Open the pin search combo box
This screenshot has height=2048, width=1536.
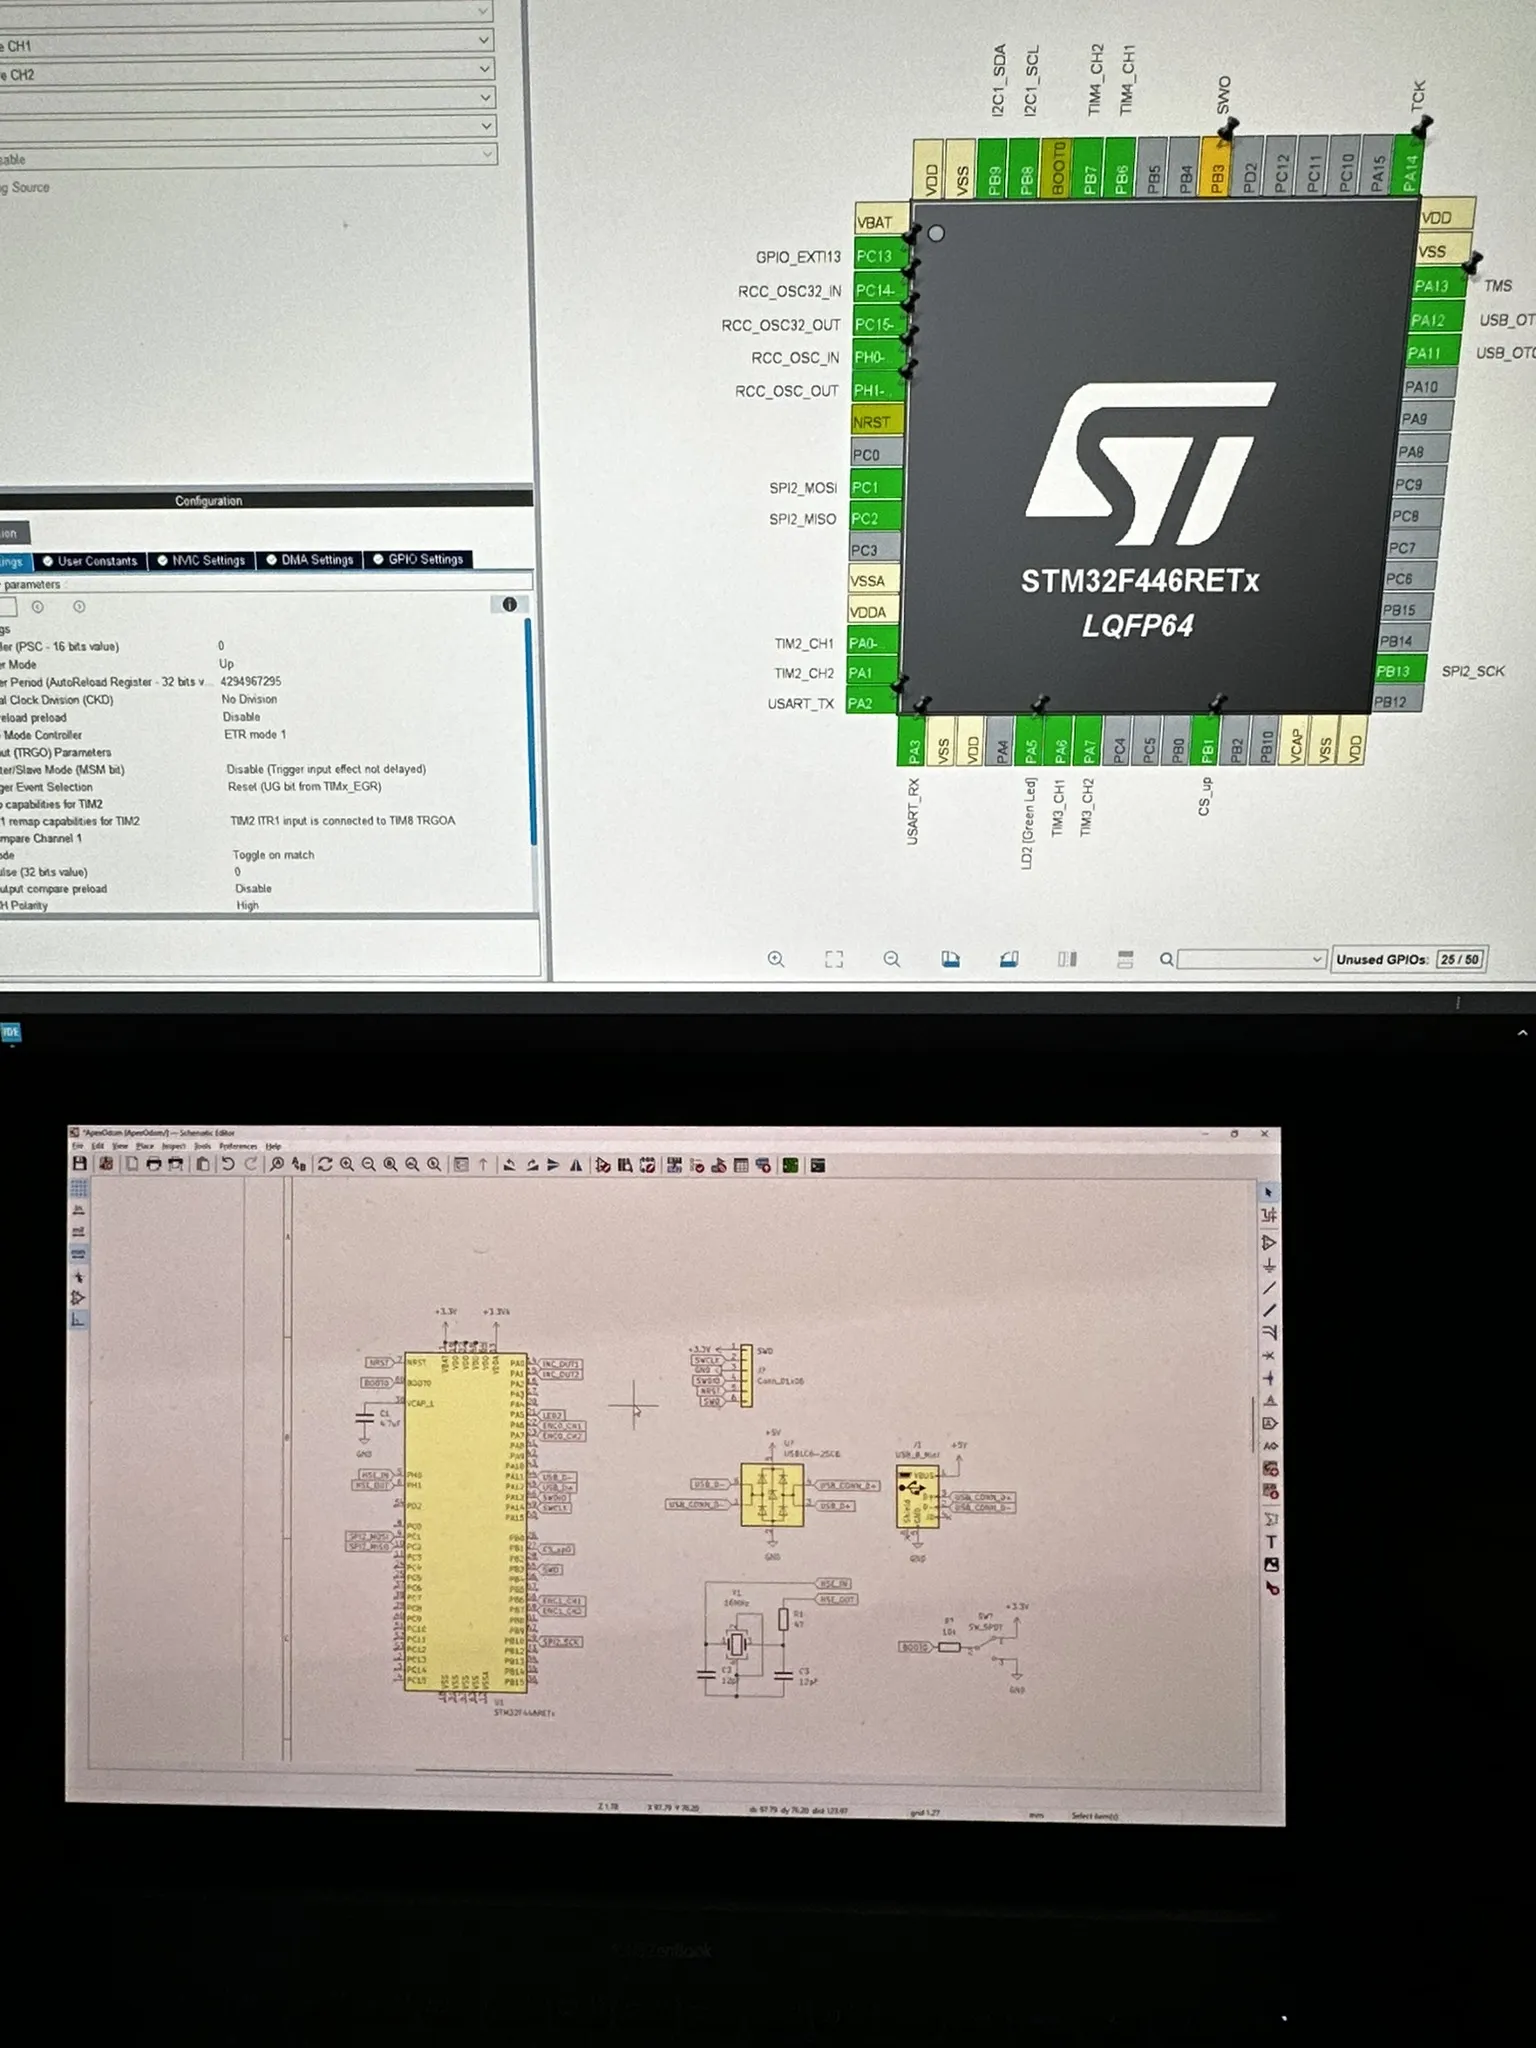pos(1252,959)
